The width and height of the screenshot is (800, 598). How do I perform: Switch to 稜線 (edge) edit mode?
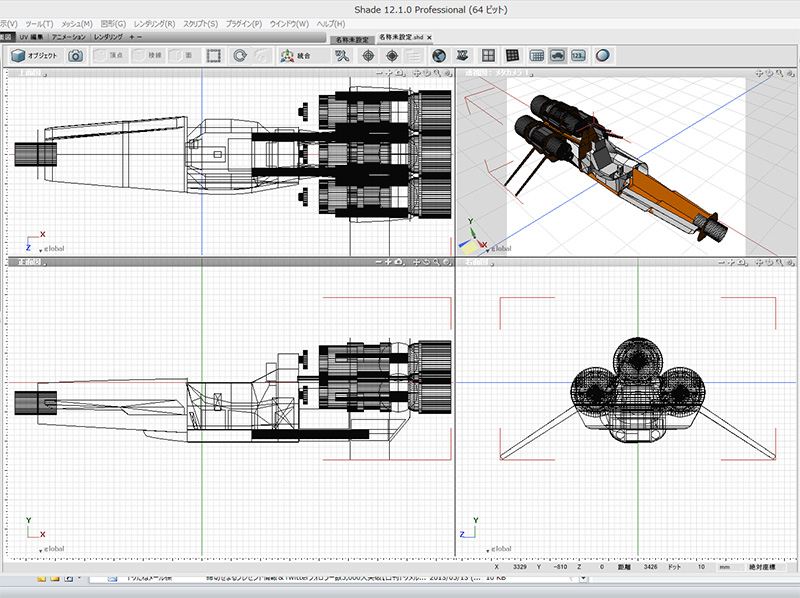[148, 56]
